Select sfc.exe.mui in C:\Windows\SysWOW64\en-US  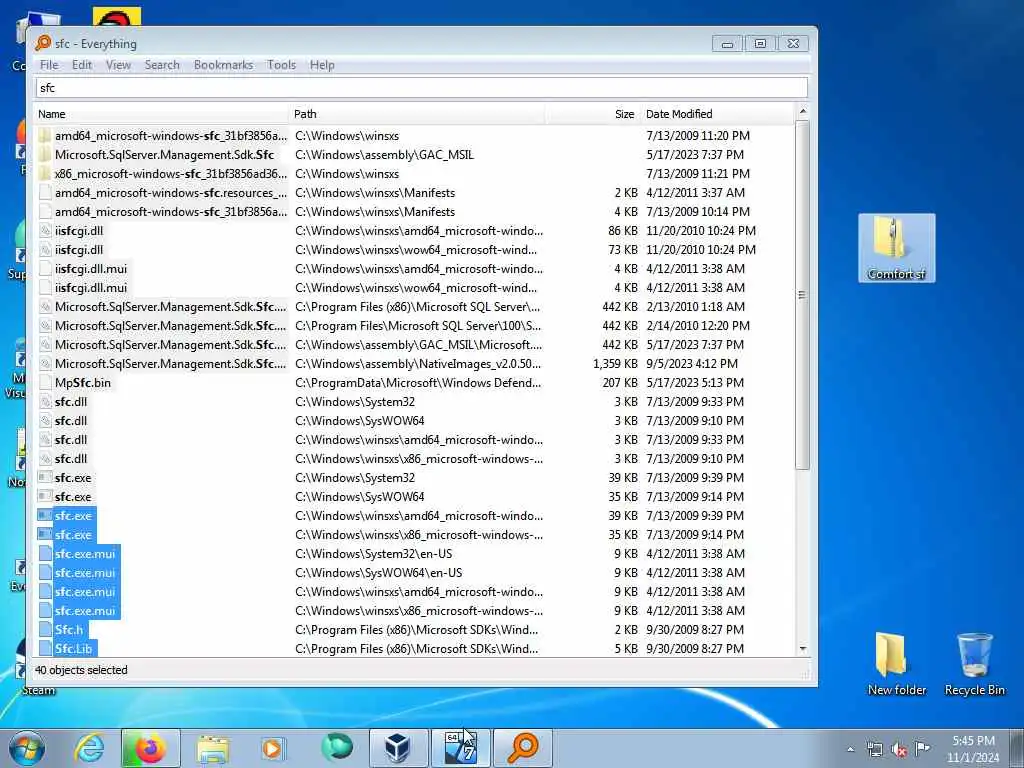tap(85, 573)
